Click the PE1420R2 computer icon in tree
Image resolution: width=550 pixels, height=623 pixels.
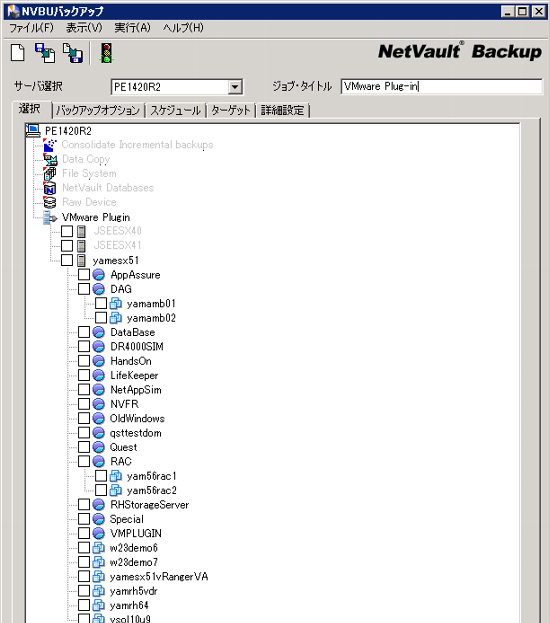(x=33, y=130)
